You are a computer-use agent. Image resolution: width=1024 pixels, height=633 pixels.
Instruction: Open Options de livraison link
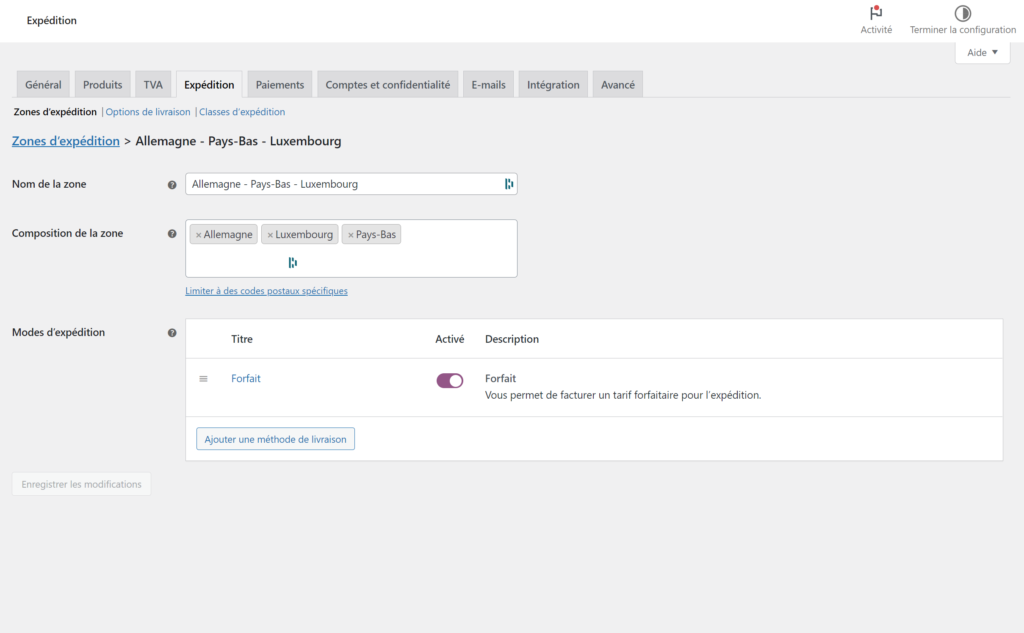(x=148, y=112)
